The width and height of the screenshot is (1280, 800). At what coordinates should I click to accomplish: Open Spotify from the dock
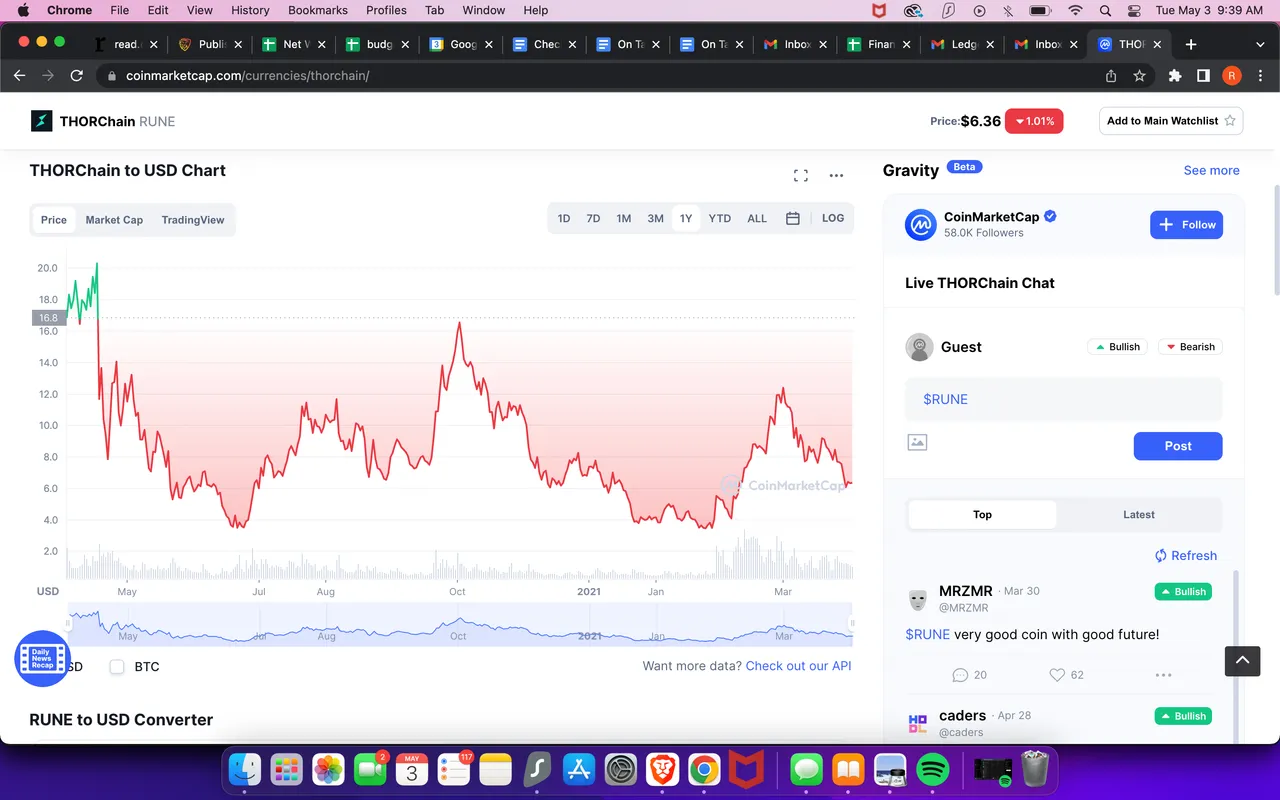point(933,769)
